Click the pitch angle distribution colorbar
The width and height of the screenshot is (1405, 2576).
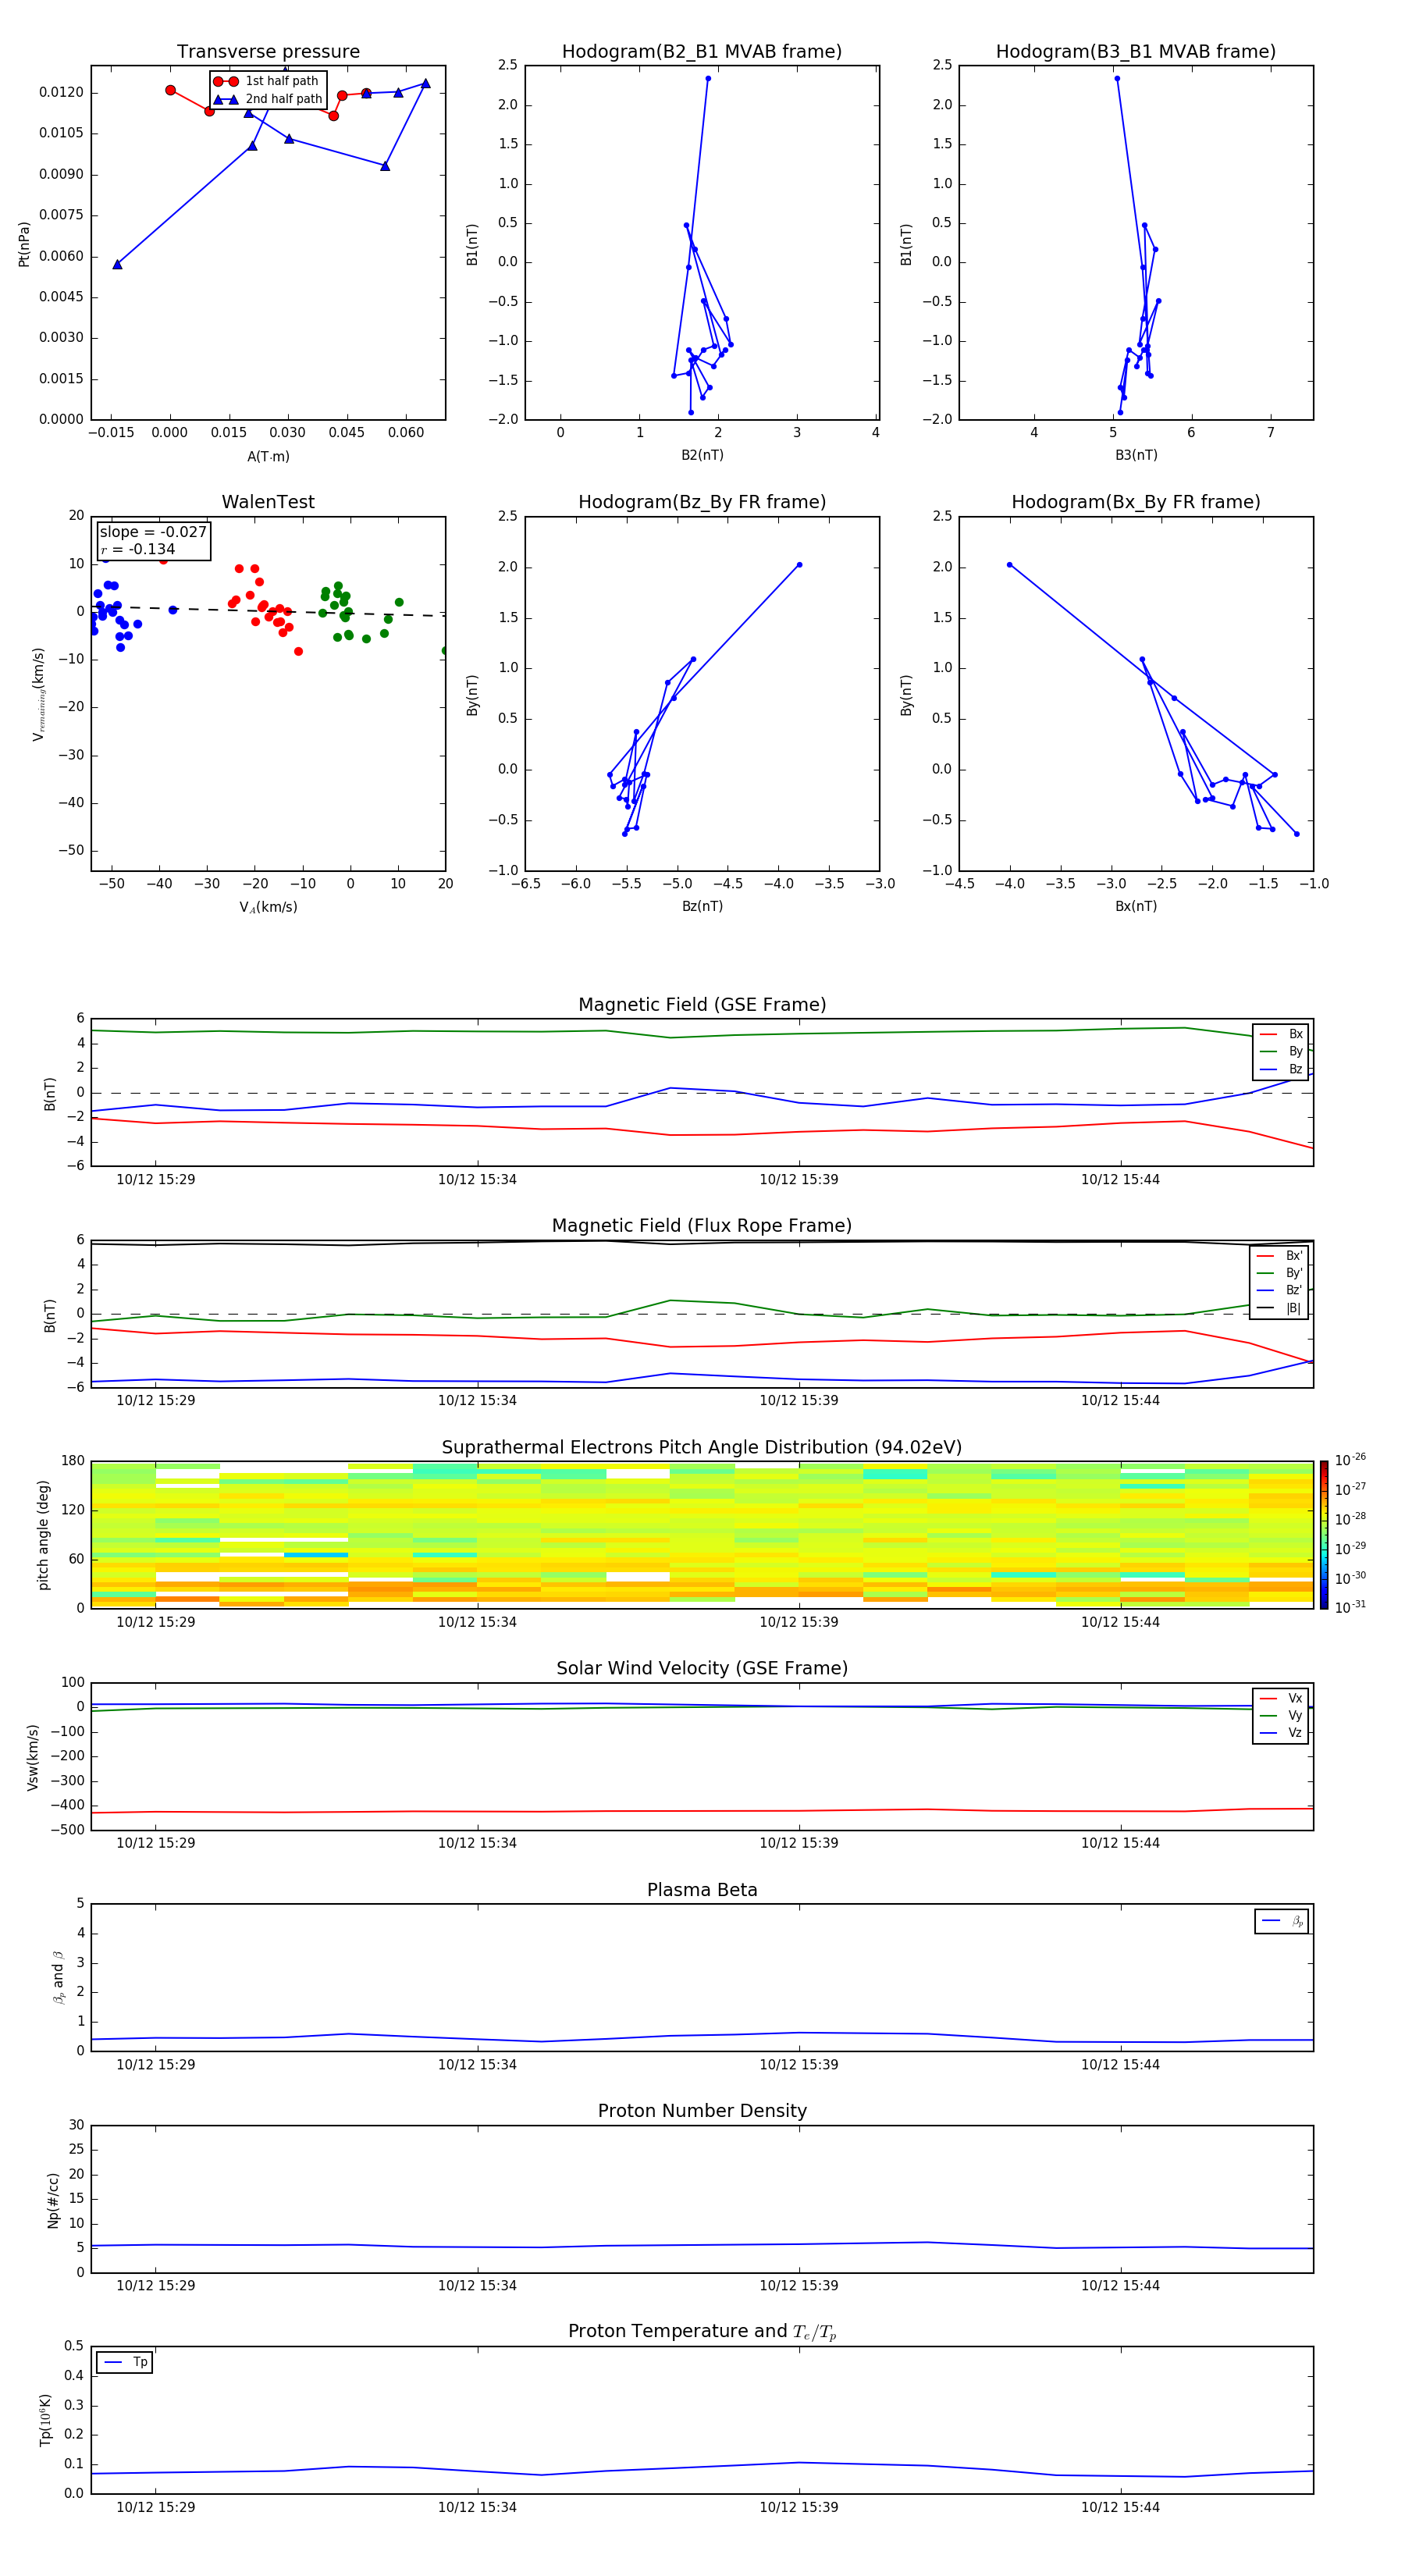pos(1324,1534)
